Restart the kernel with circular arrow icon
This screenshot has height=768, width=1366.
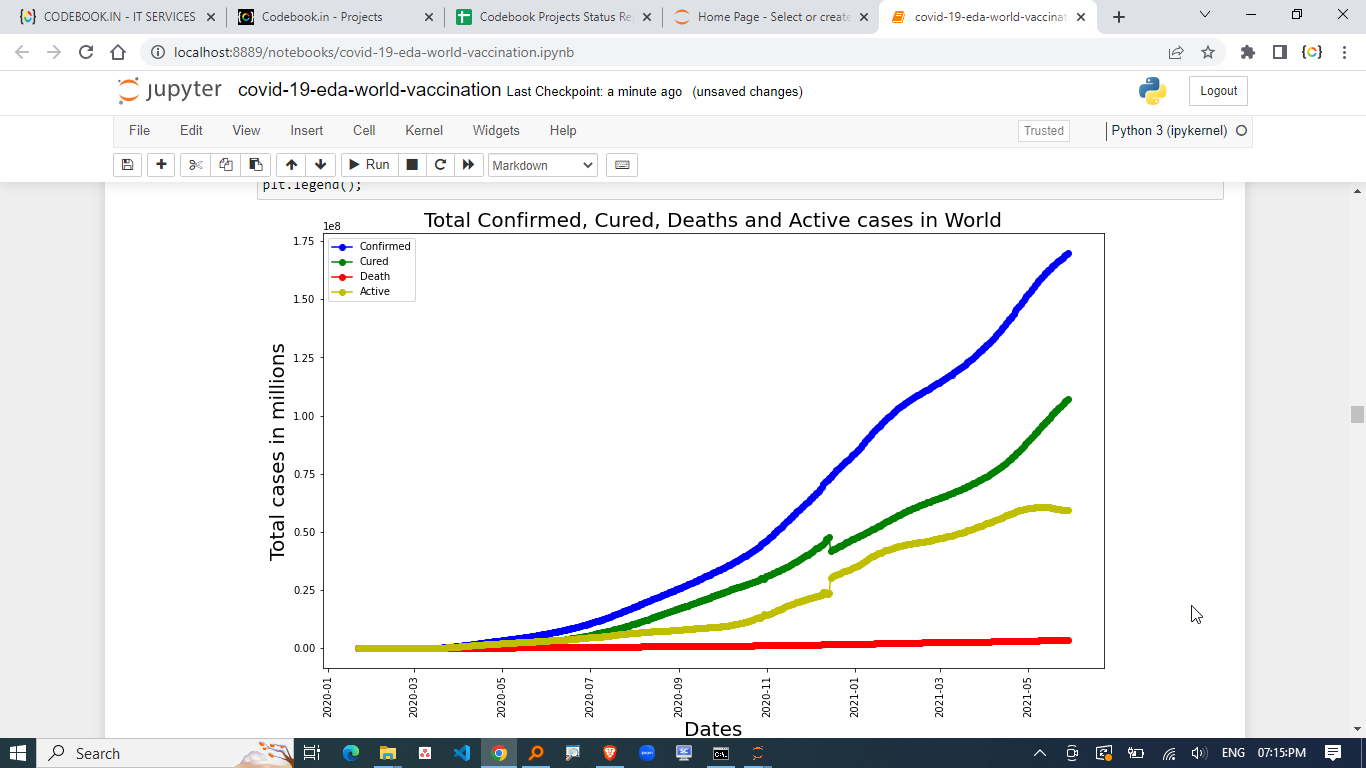(x=440, y=165)
